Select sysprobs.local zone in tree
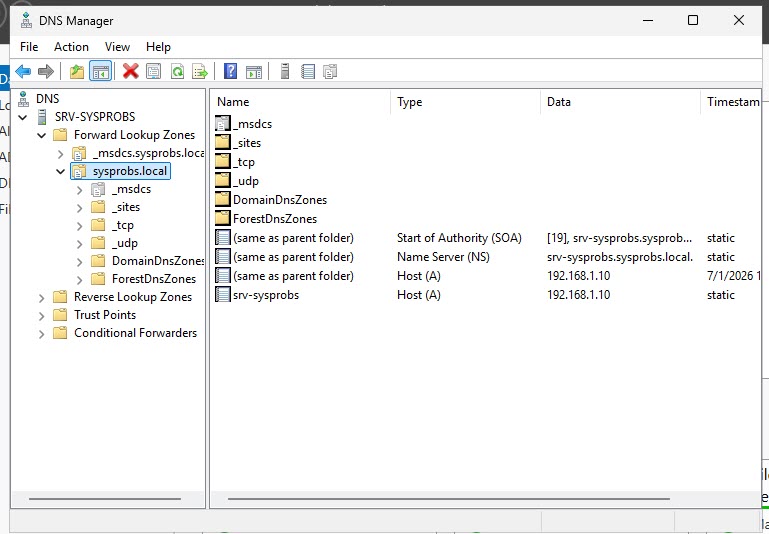769x534 pixels. tap(130, 171)
